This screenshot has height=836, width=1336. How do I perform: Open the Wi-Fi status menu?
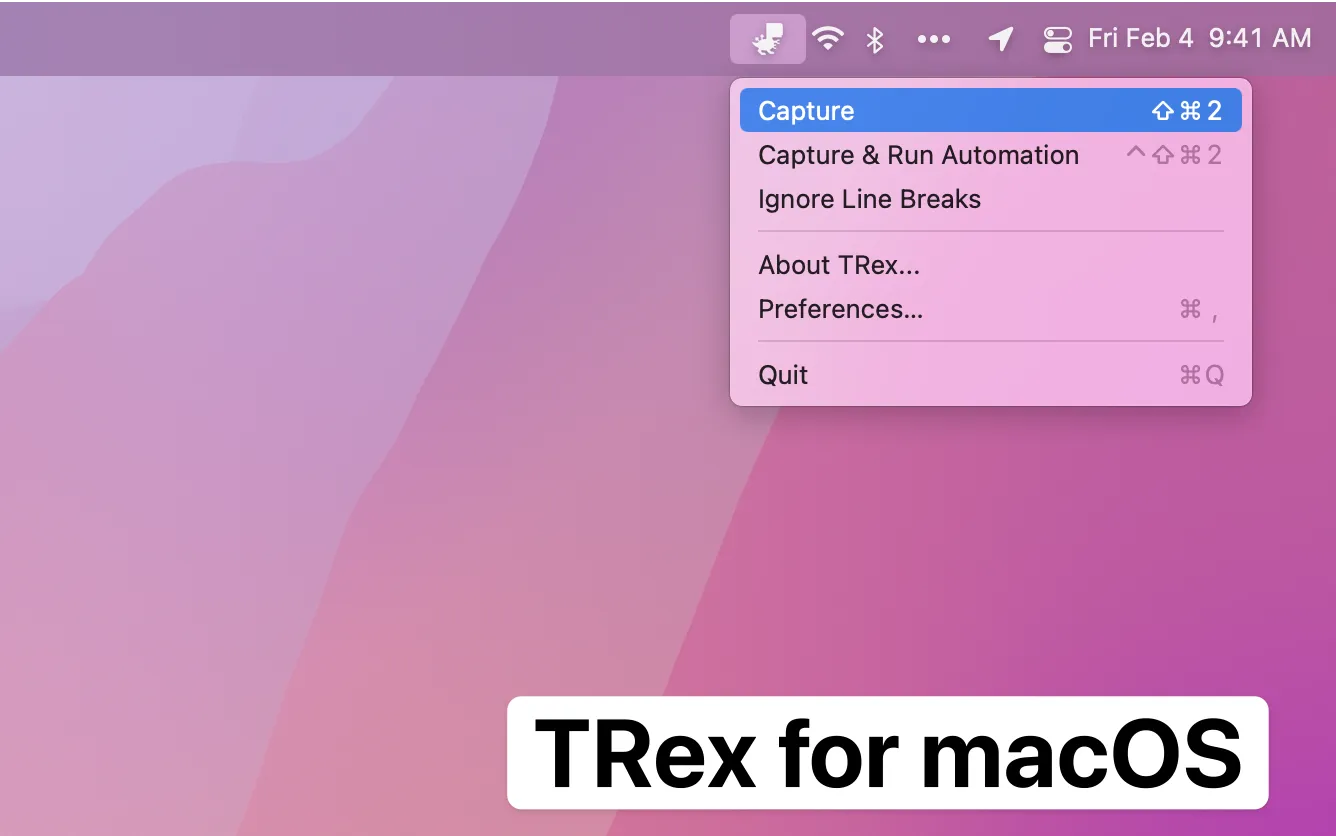[827, 39]
